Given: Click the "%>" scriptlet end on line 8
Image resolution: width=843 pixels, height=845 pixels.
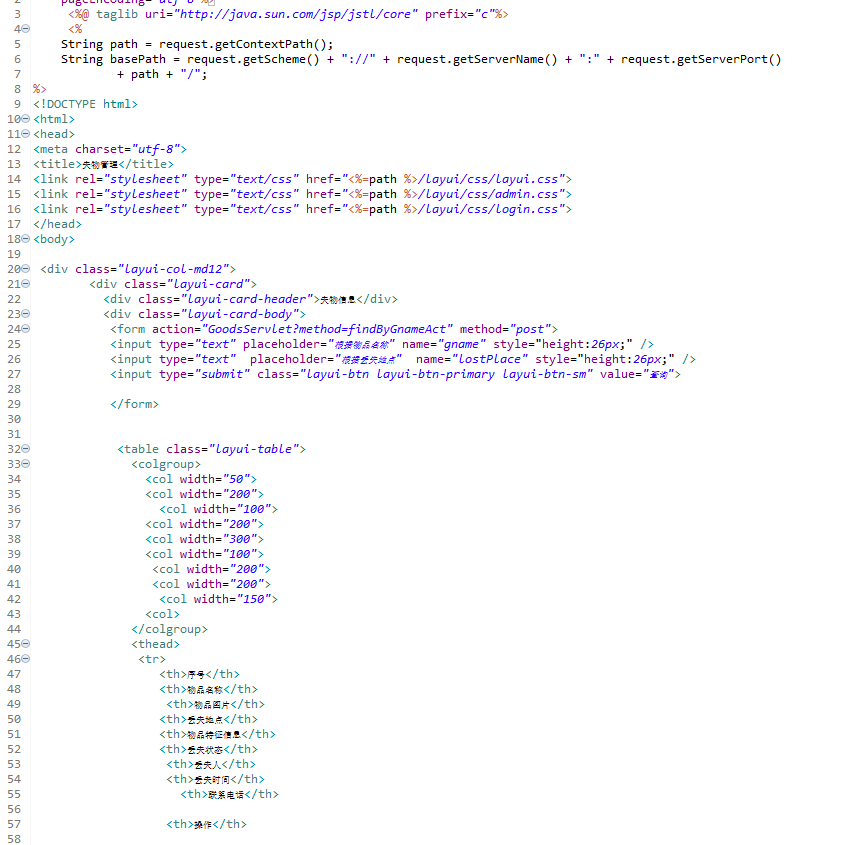Looking at the screenshot, I should point(39,89).
